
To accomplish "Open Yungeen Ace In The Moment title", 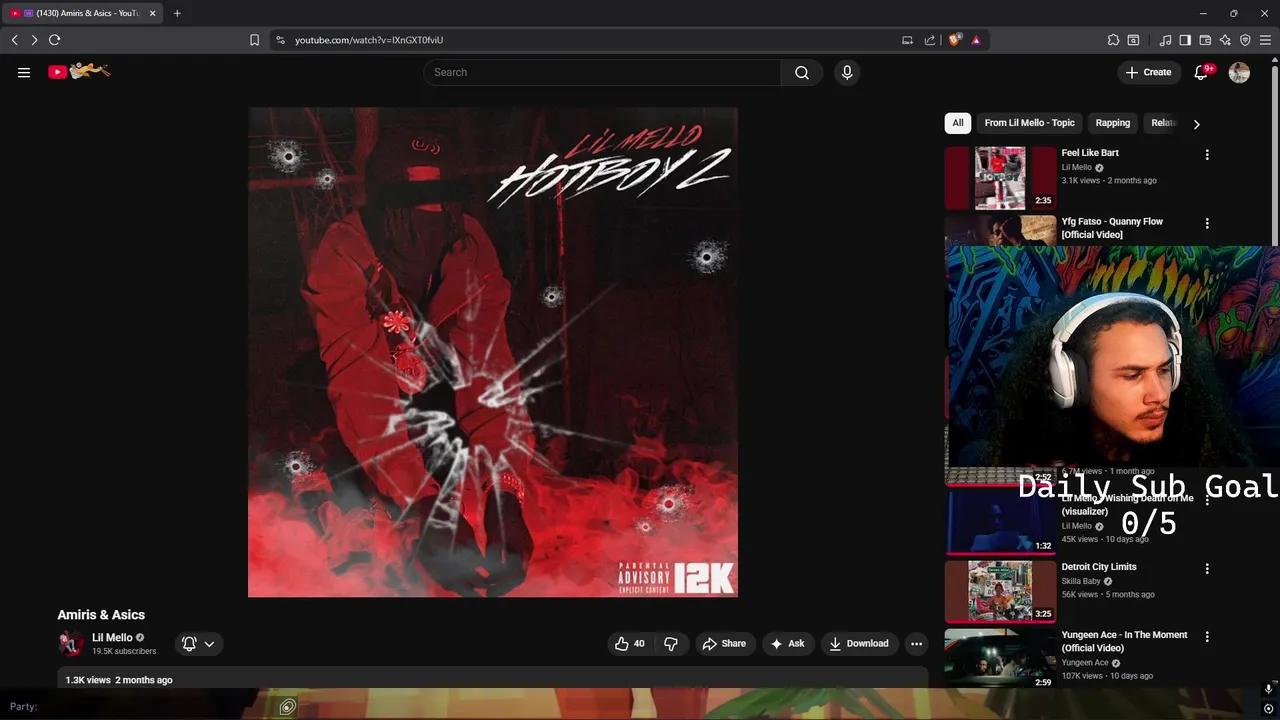I will click(x=1124, y=641).
